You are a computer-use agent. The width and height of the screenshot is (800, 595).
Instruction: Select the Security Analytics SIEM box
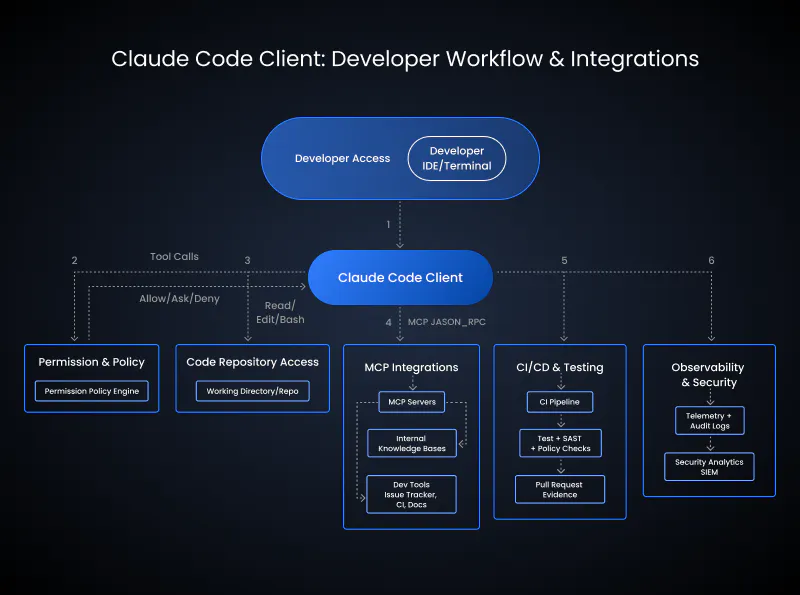709,466
